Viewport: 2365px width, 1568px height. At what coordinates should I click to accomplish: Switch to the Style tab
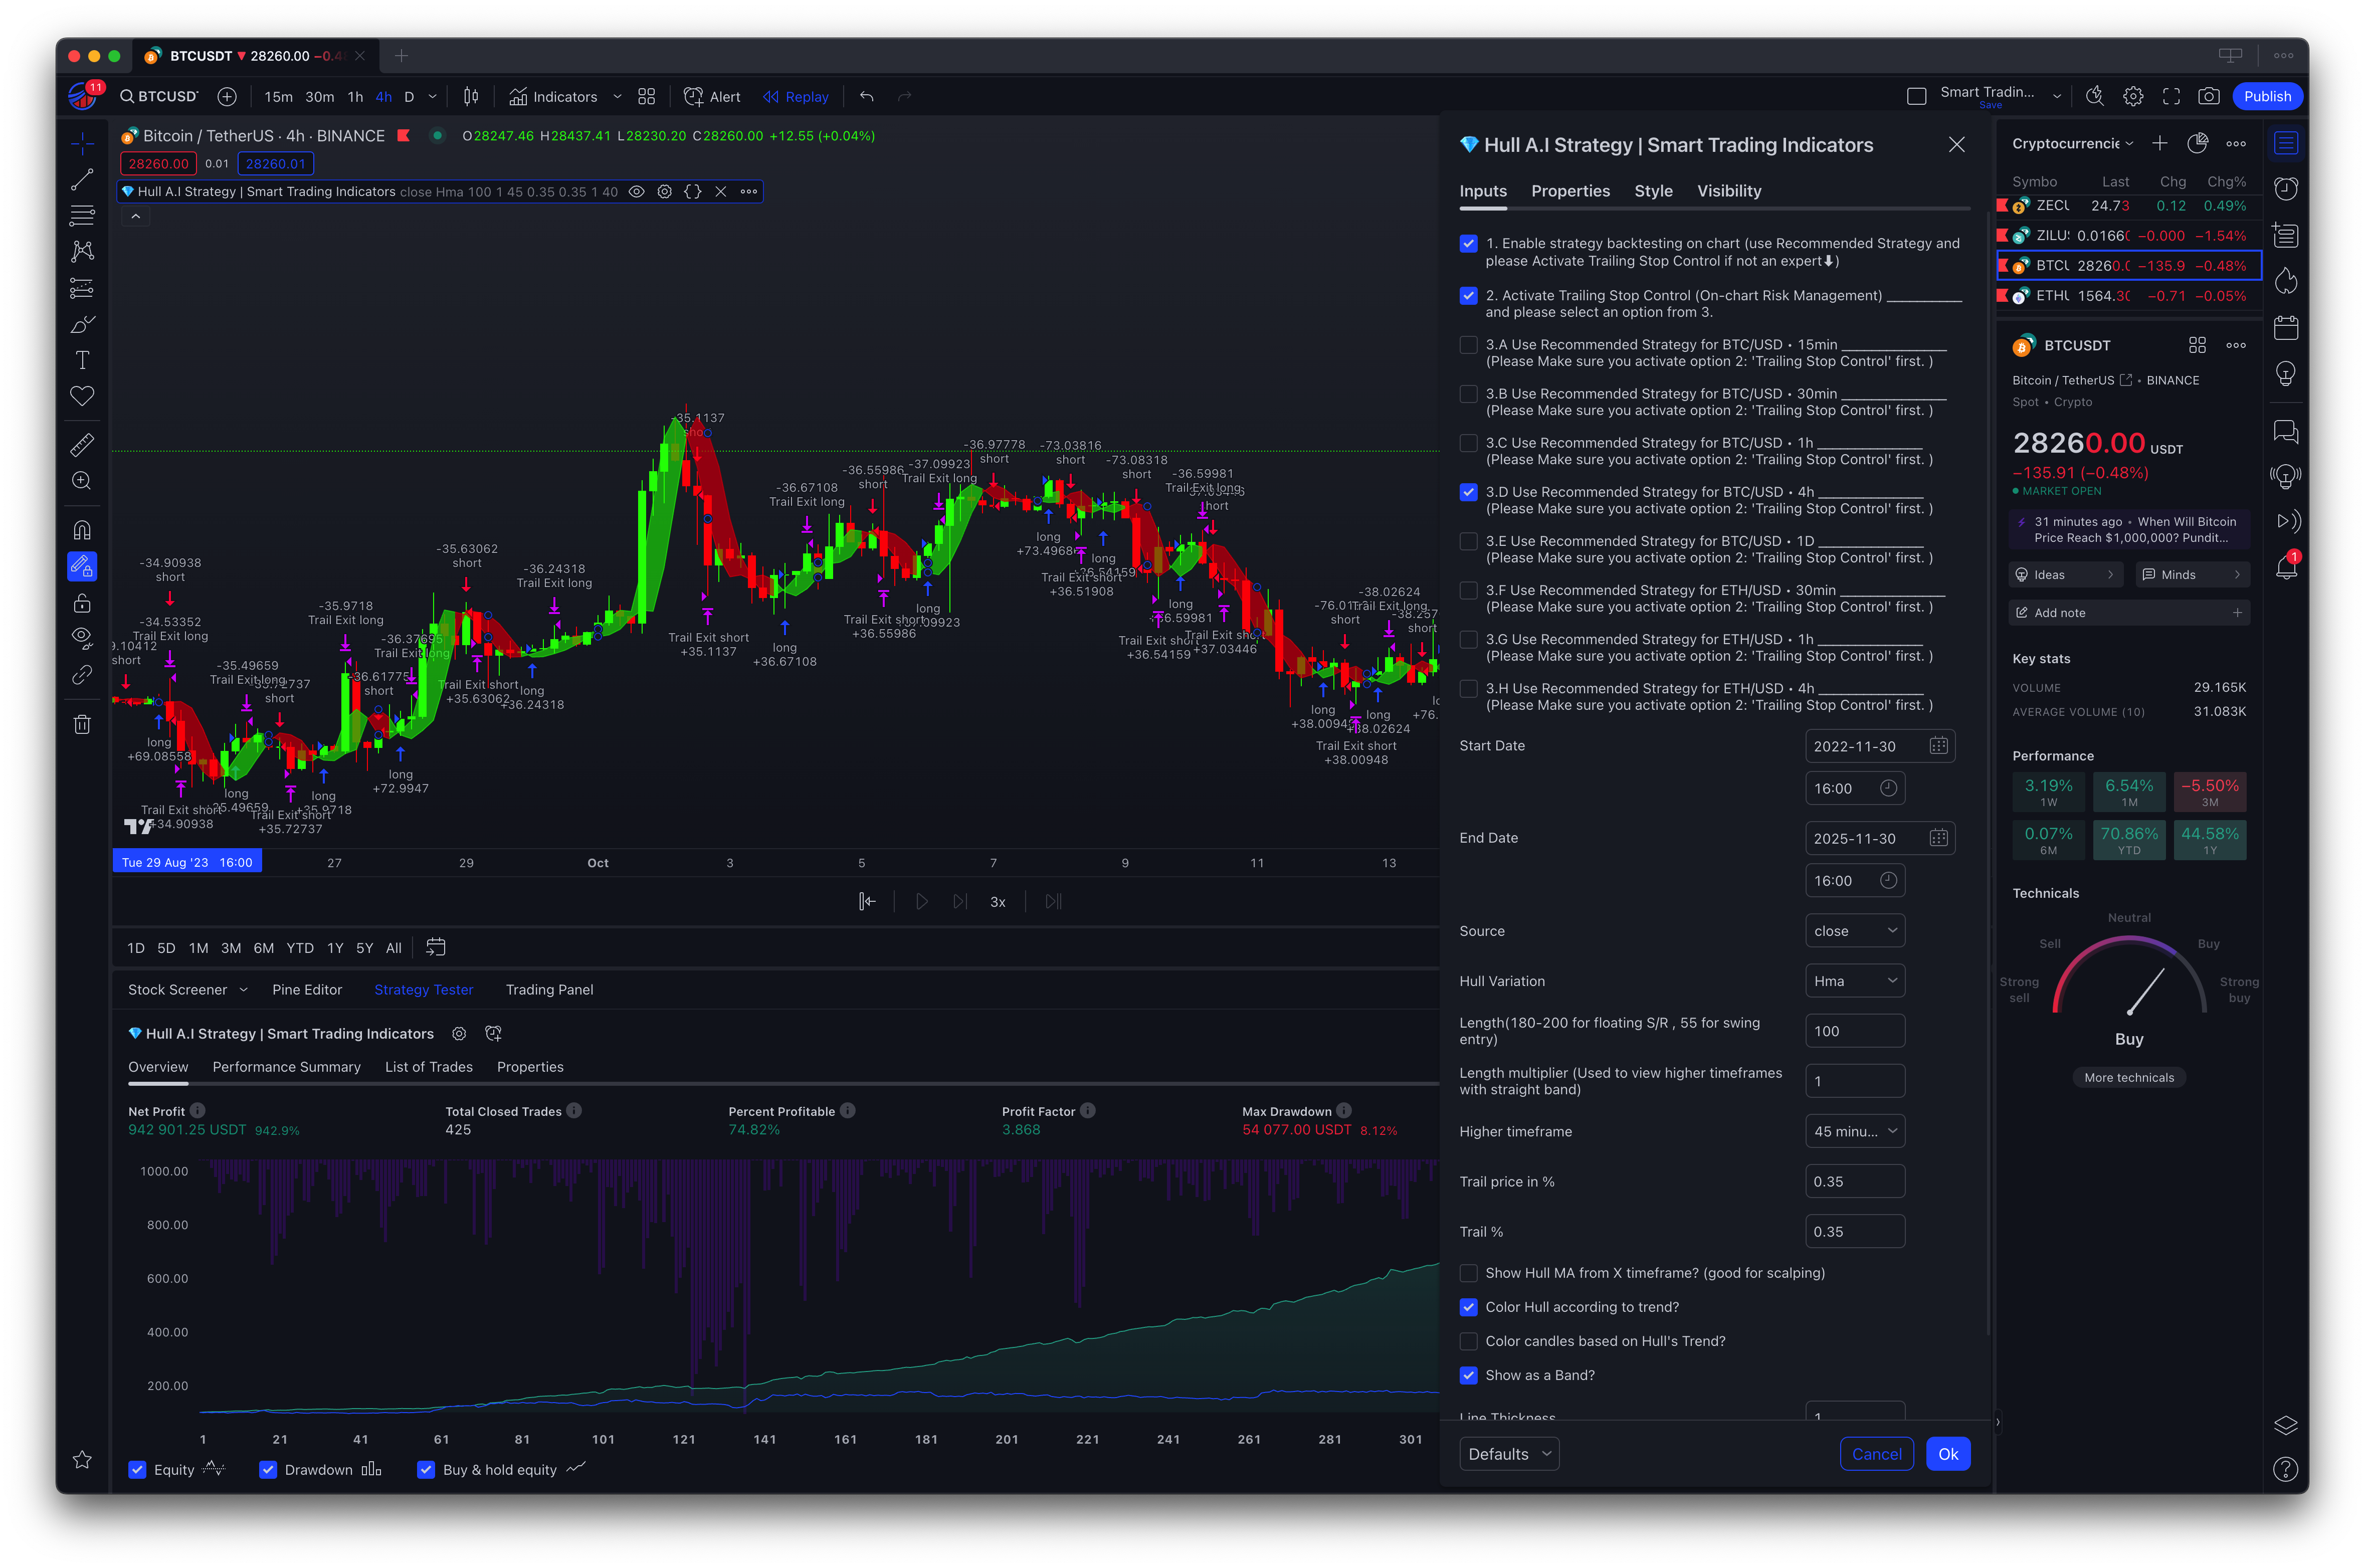(x=1653, y=191)
